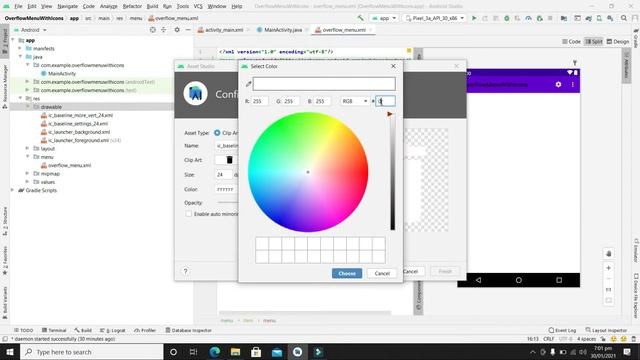The height and width of the screenshot is (360, 640).
Task: Click the Project panel gear settings icon
Action: 177,30
